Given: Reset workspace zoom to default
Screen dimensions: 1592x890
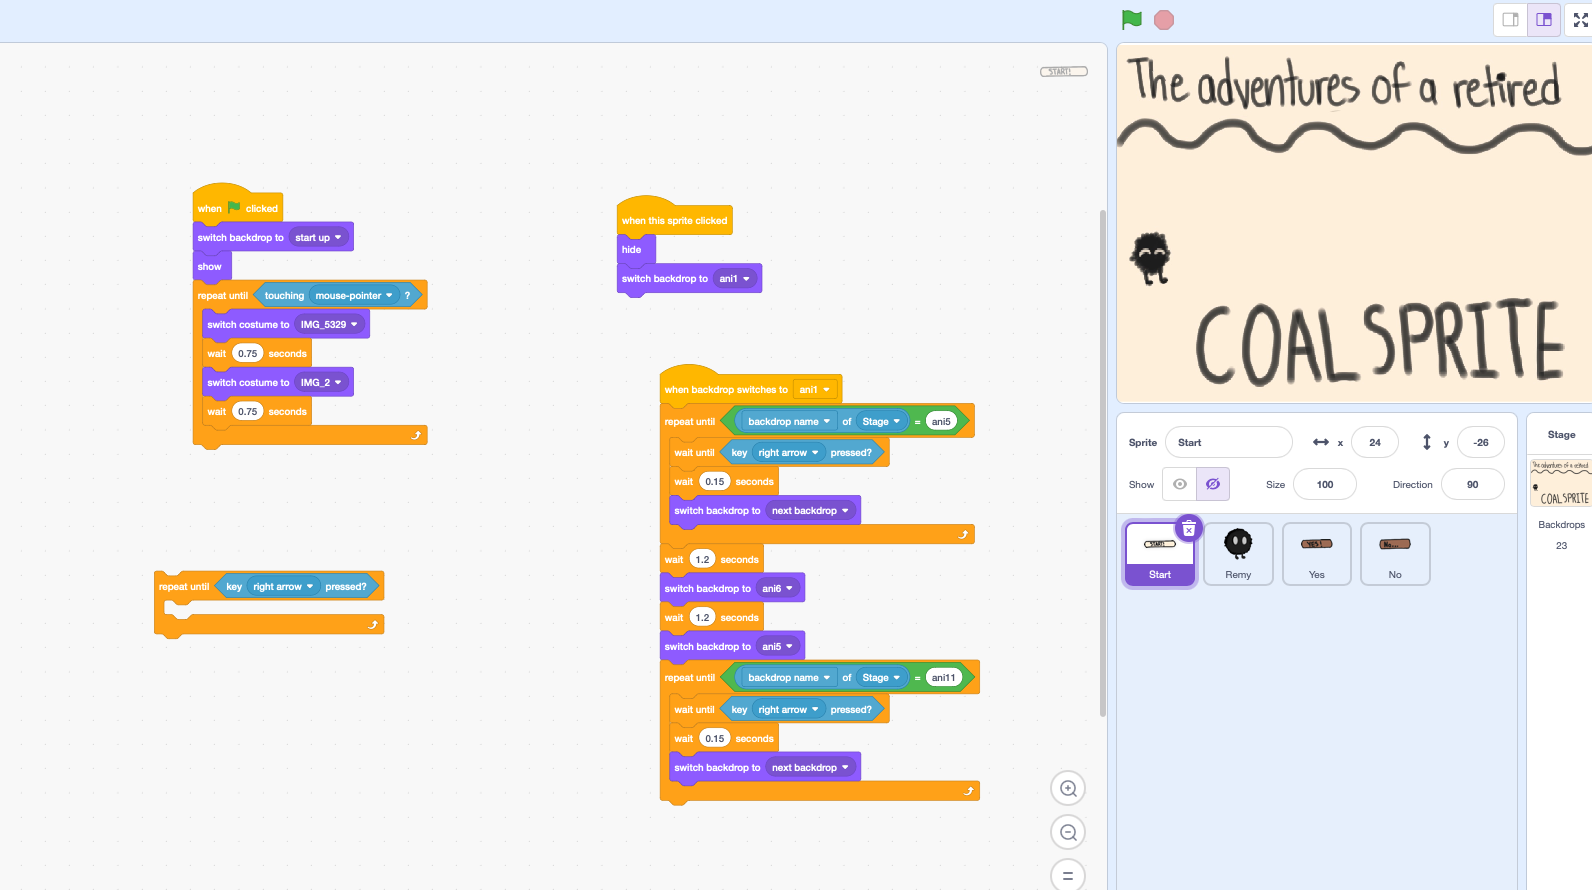Looking at the screenshot, I should [x=1068, y=875].
